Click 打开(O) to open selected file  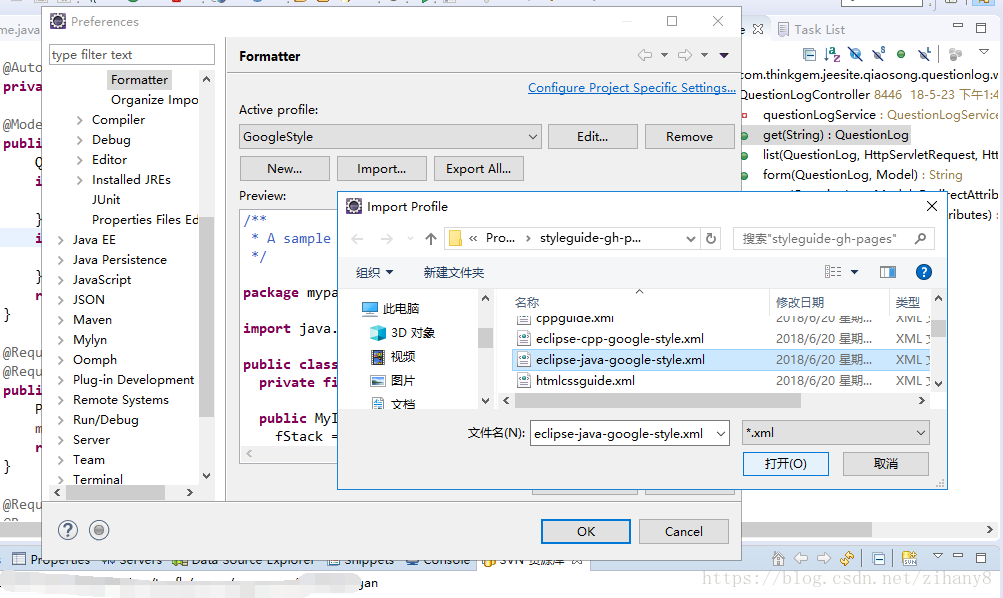[786, 464]
